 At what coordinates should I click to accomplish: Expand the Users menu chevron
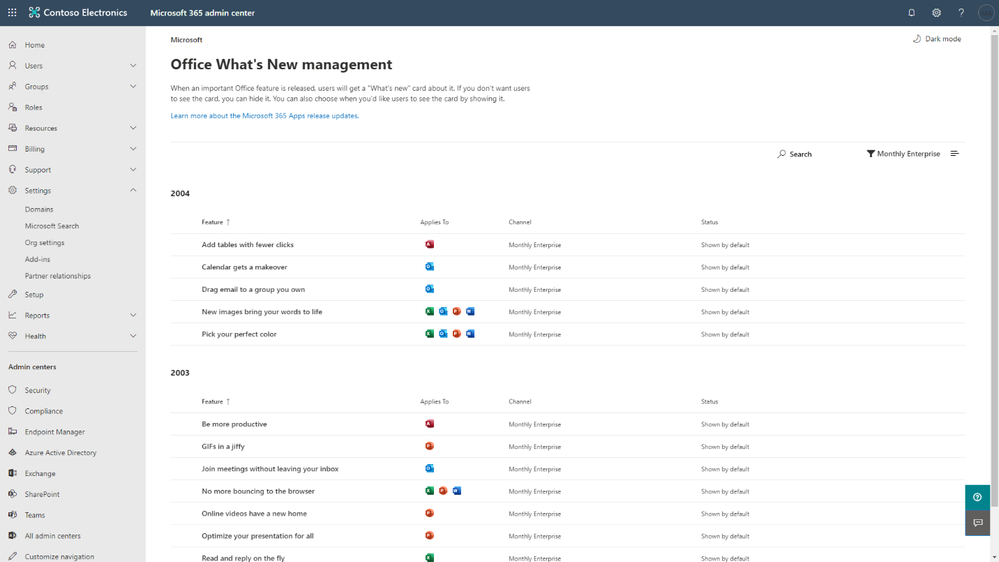[x=133, y=66]
